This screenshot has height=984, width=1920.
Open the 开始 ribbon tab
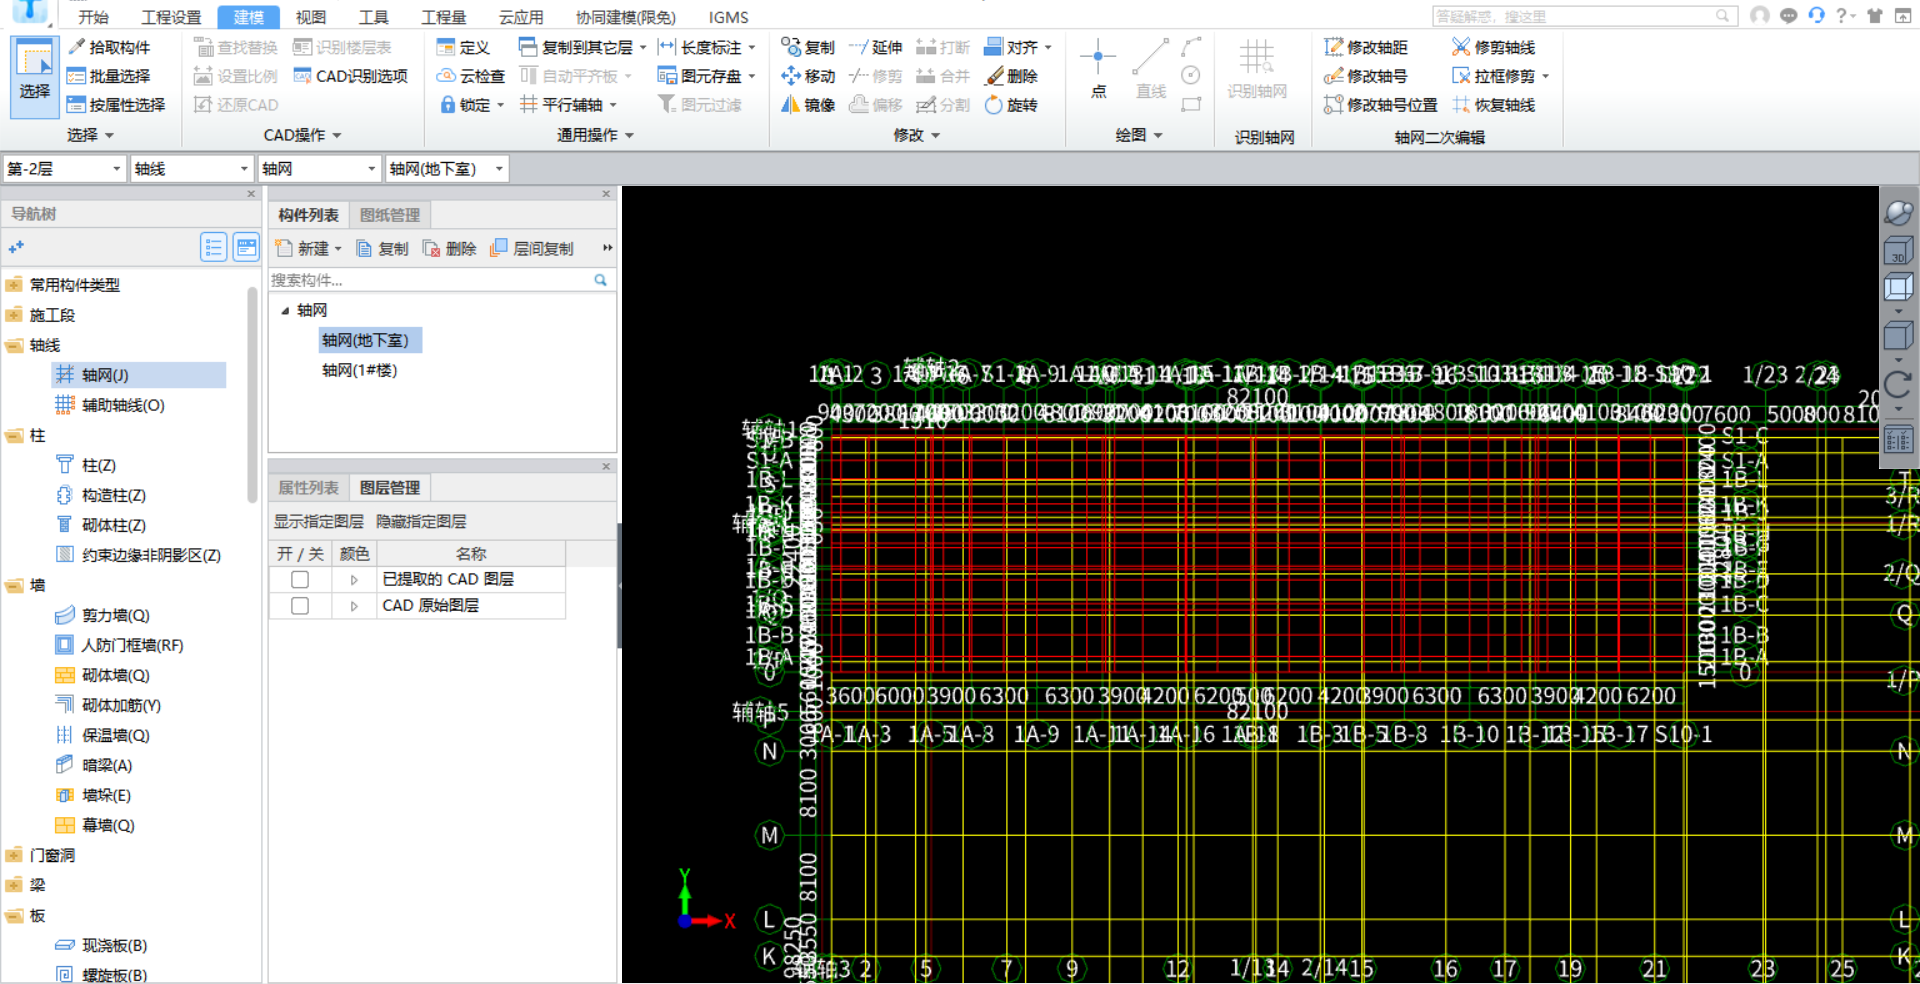click(x=93, y=17)
